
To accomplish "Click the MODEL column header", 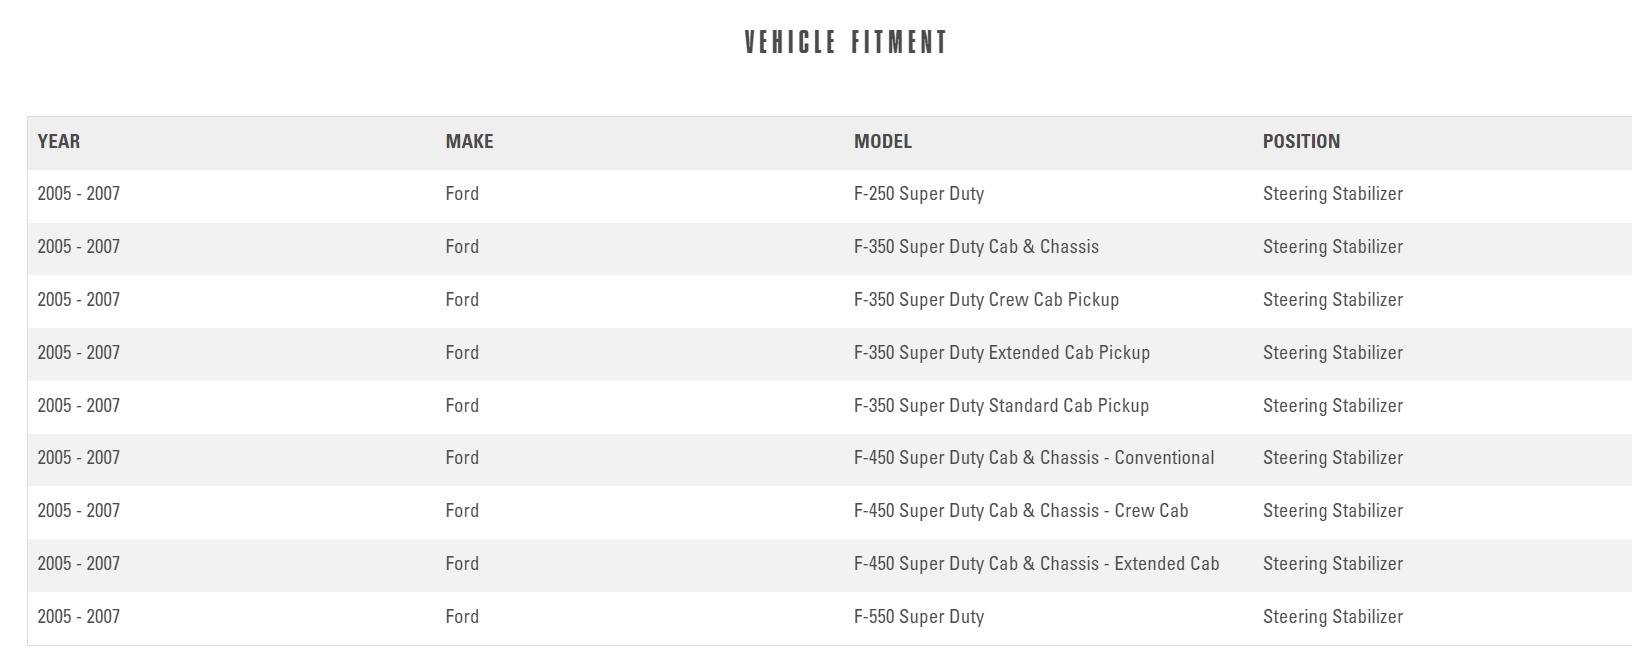I will pos(882,142).
